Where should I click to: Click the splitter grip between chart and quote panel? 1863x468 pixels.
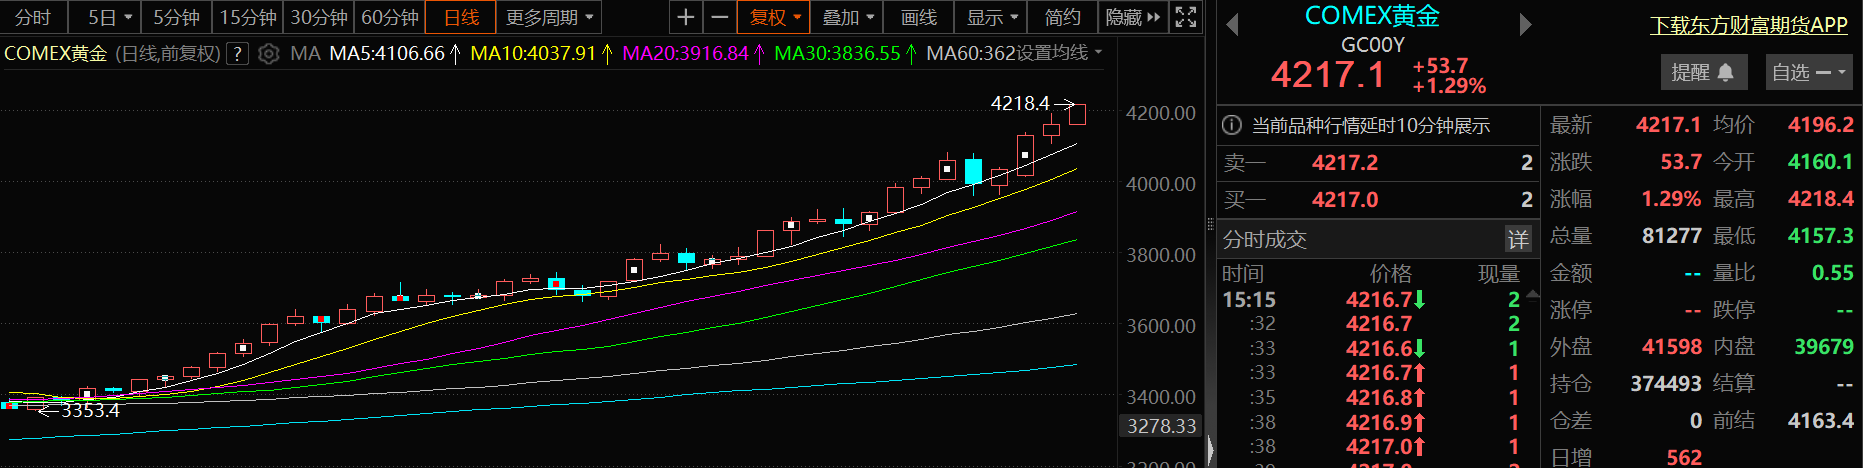(x=1210, y=225)
